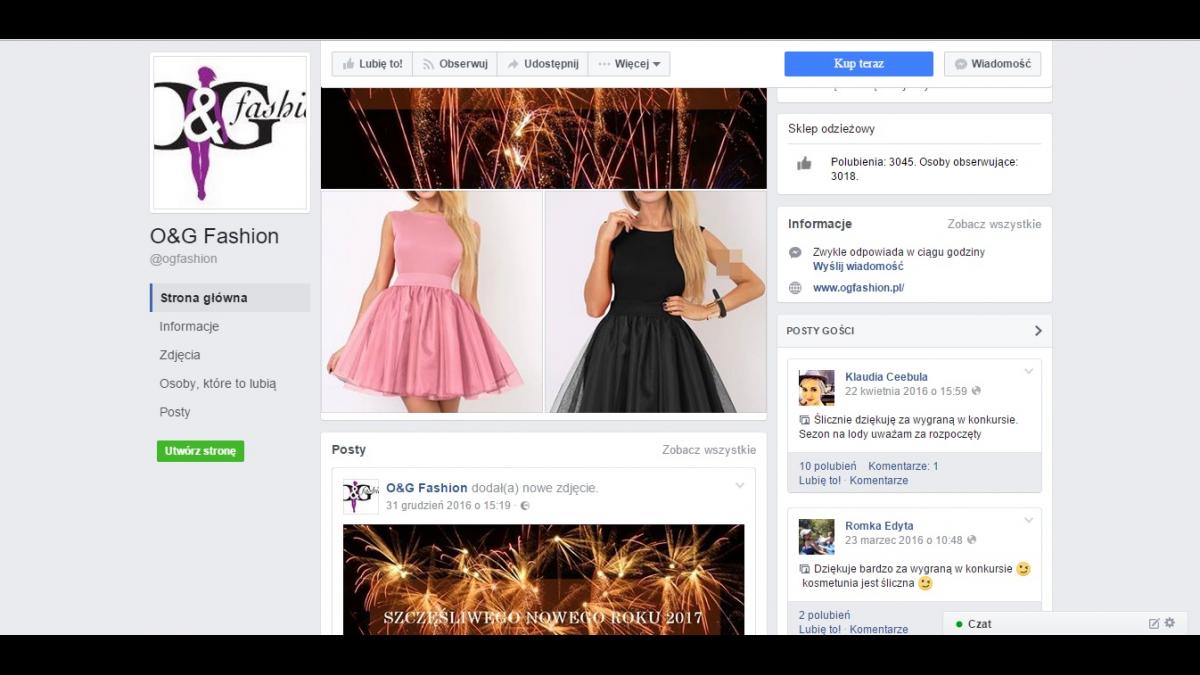This screenshot has width=1200, height=675.
Task: Click the O&G Fashion avatar on the post
Action: point(361,497)
